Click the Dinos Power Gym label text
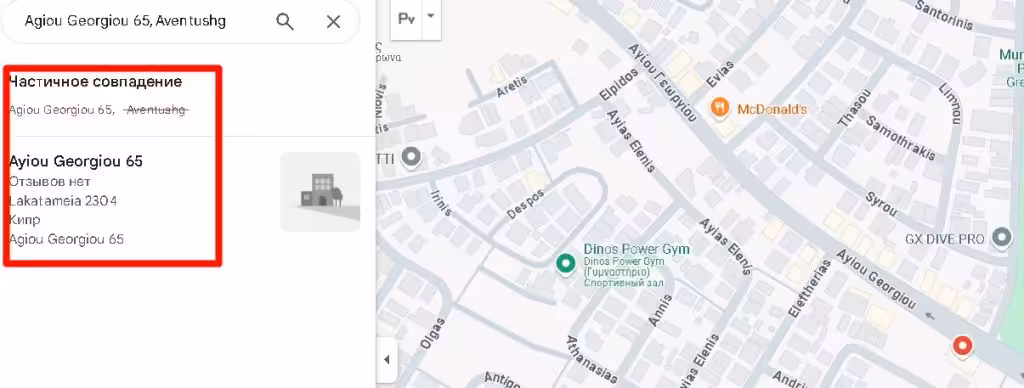This screenshot has width=1024, height=388. click(636, 250)
